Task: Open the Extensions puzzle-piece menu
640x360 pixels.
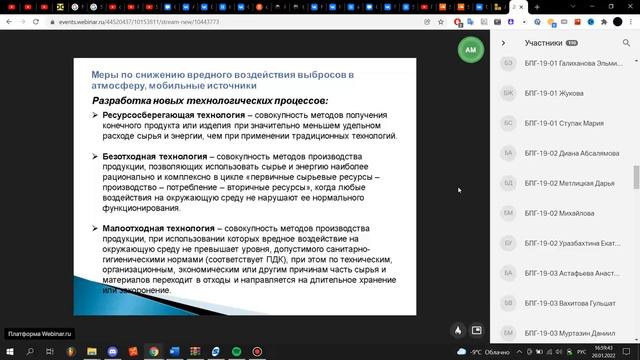Action: tap(604, 22)
